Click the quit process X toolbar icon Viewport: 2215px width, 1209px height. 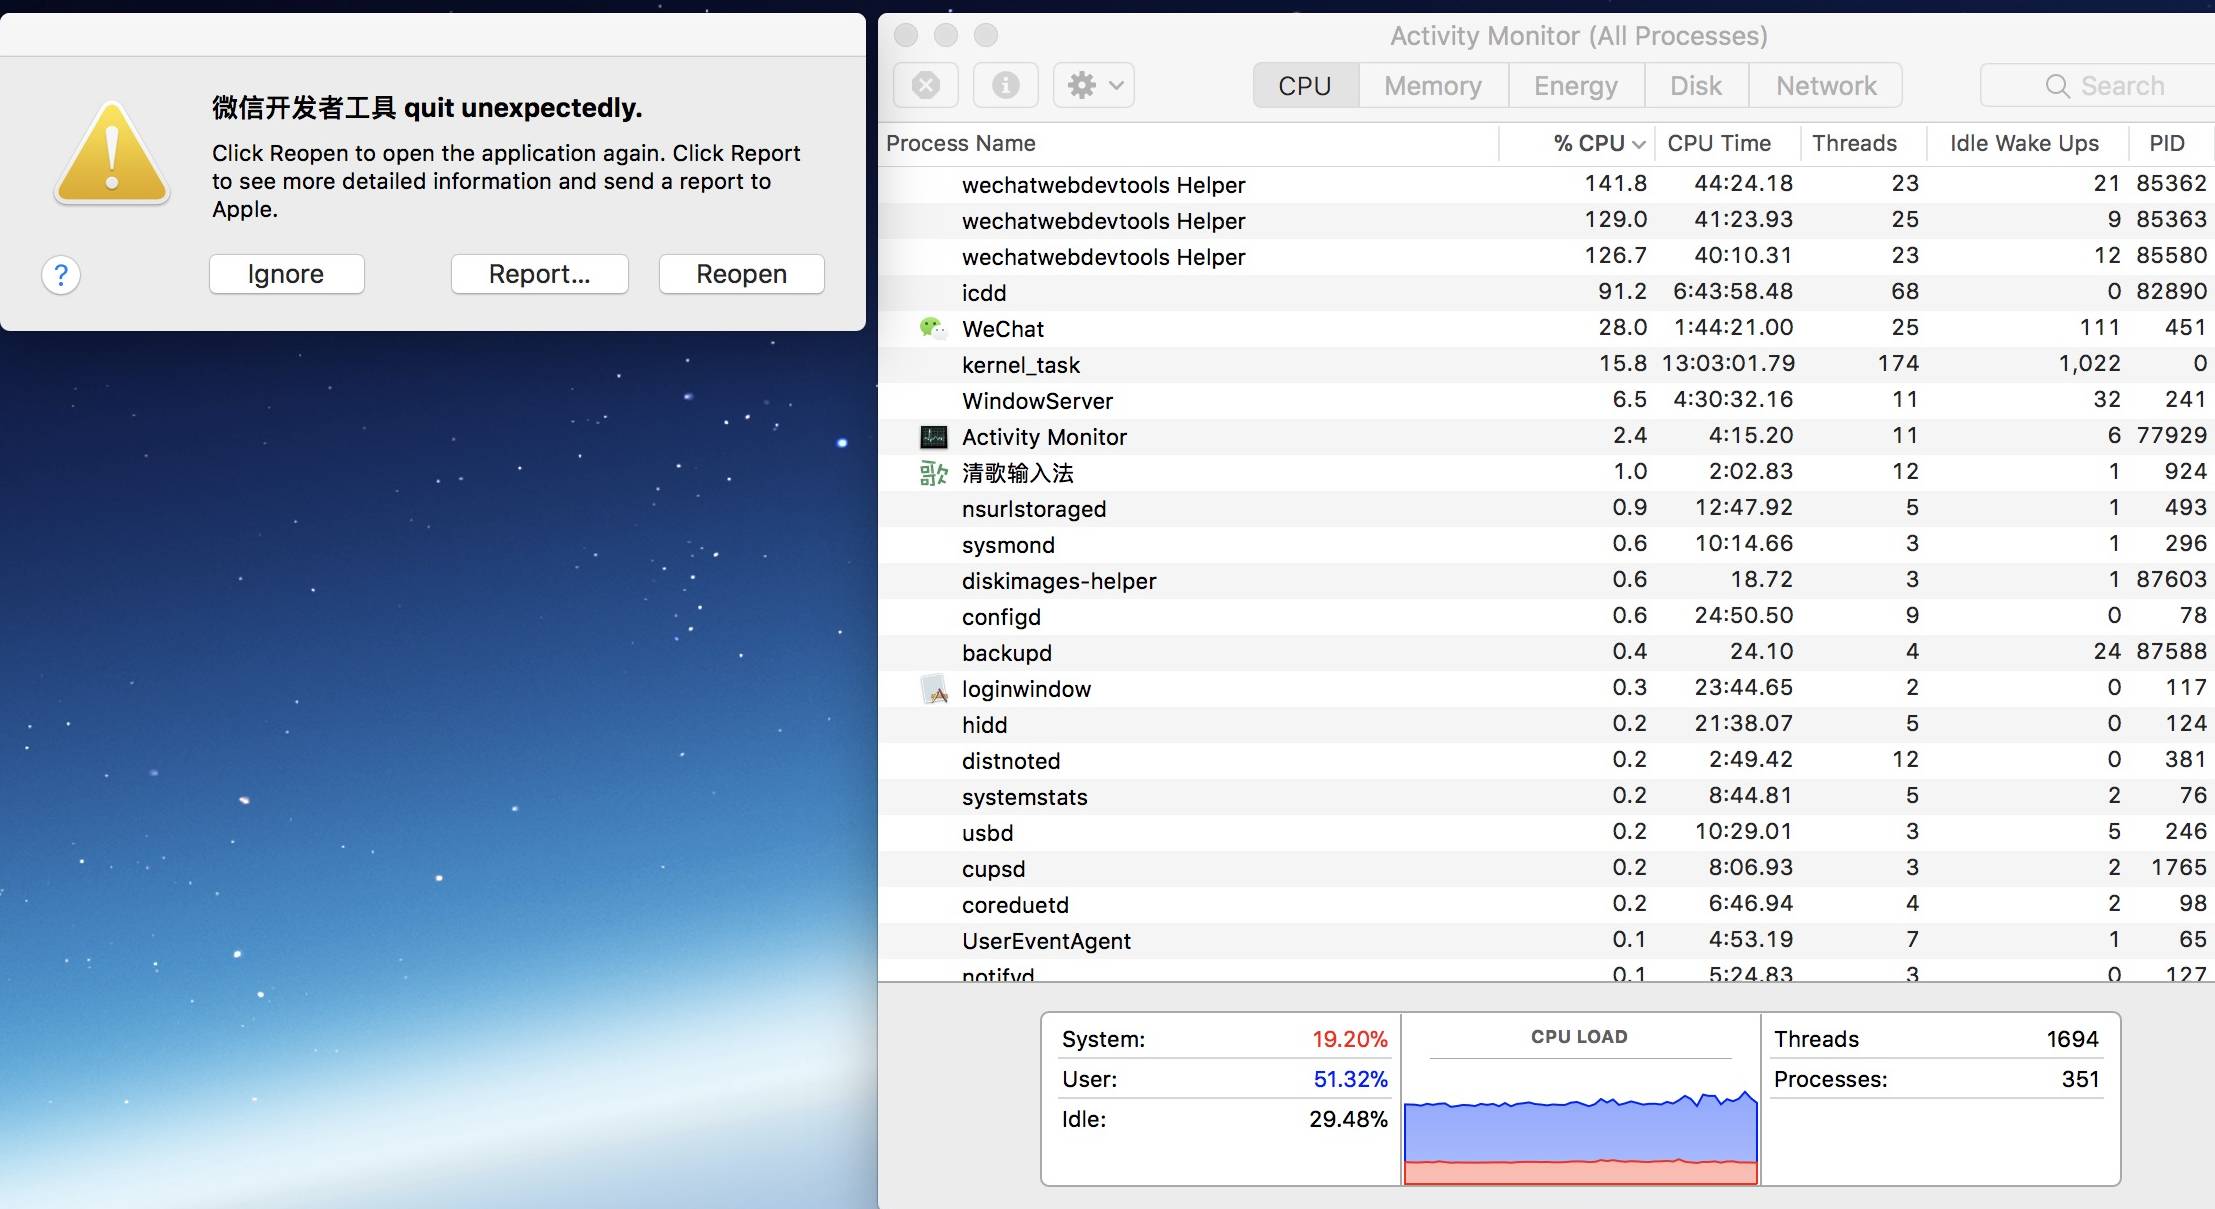click(x=926, y=86)
